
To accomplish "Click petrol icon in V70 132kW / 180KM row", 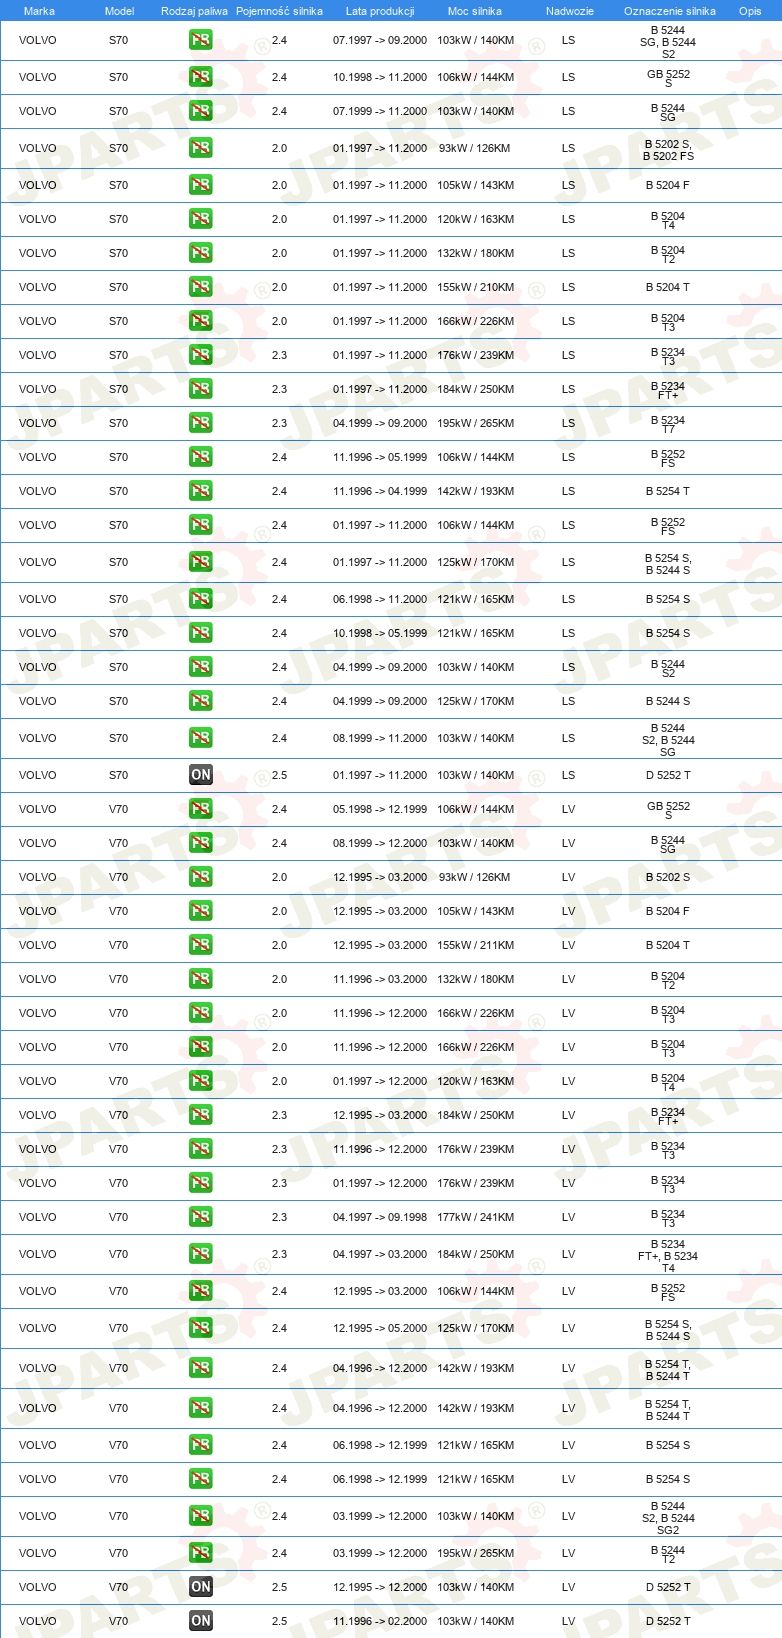I will (201, 979).
